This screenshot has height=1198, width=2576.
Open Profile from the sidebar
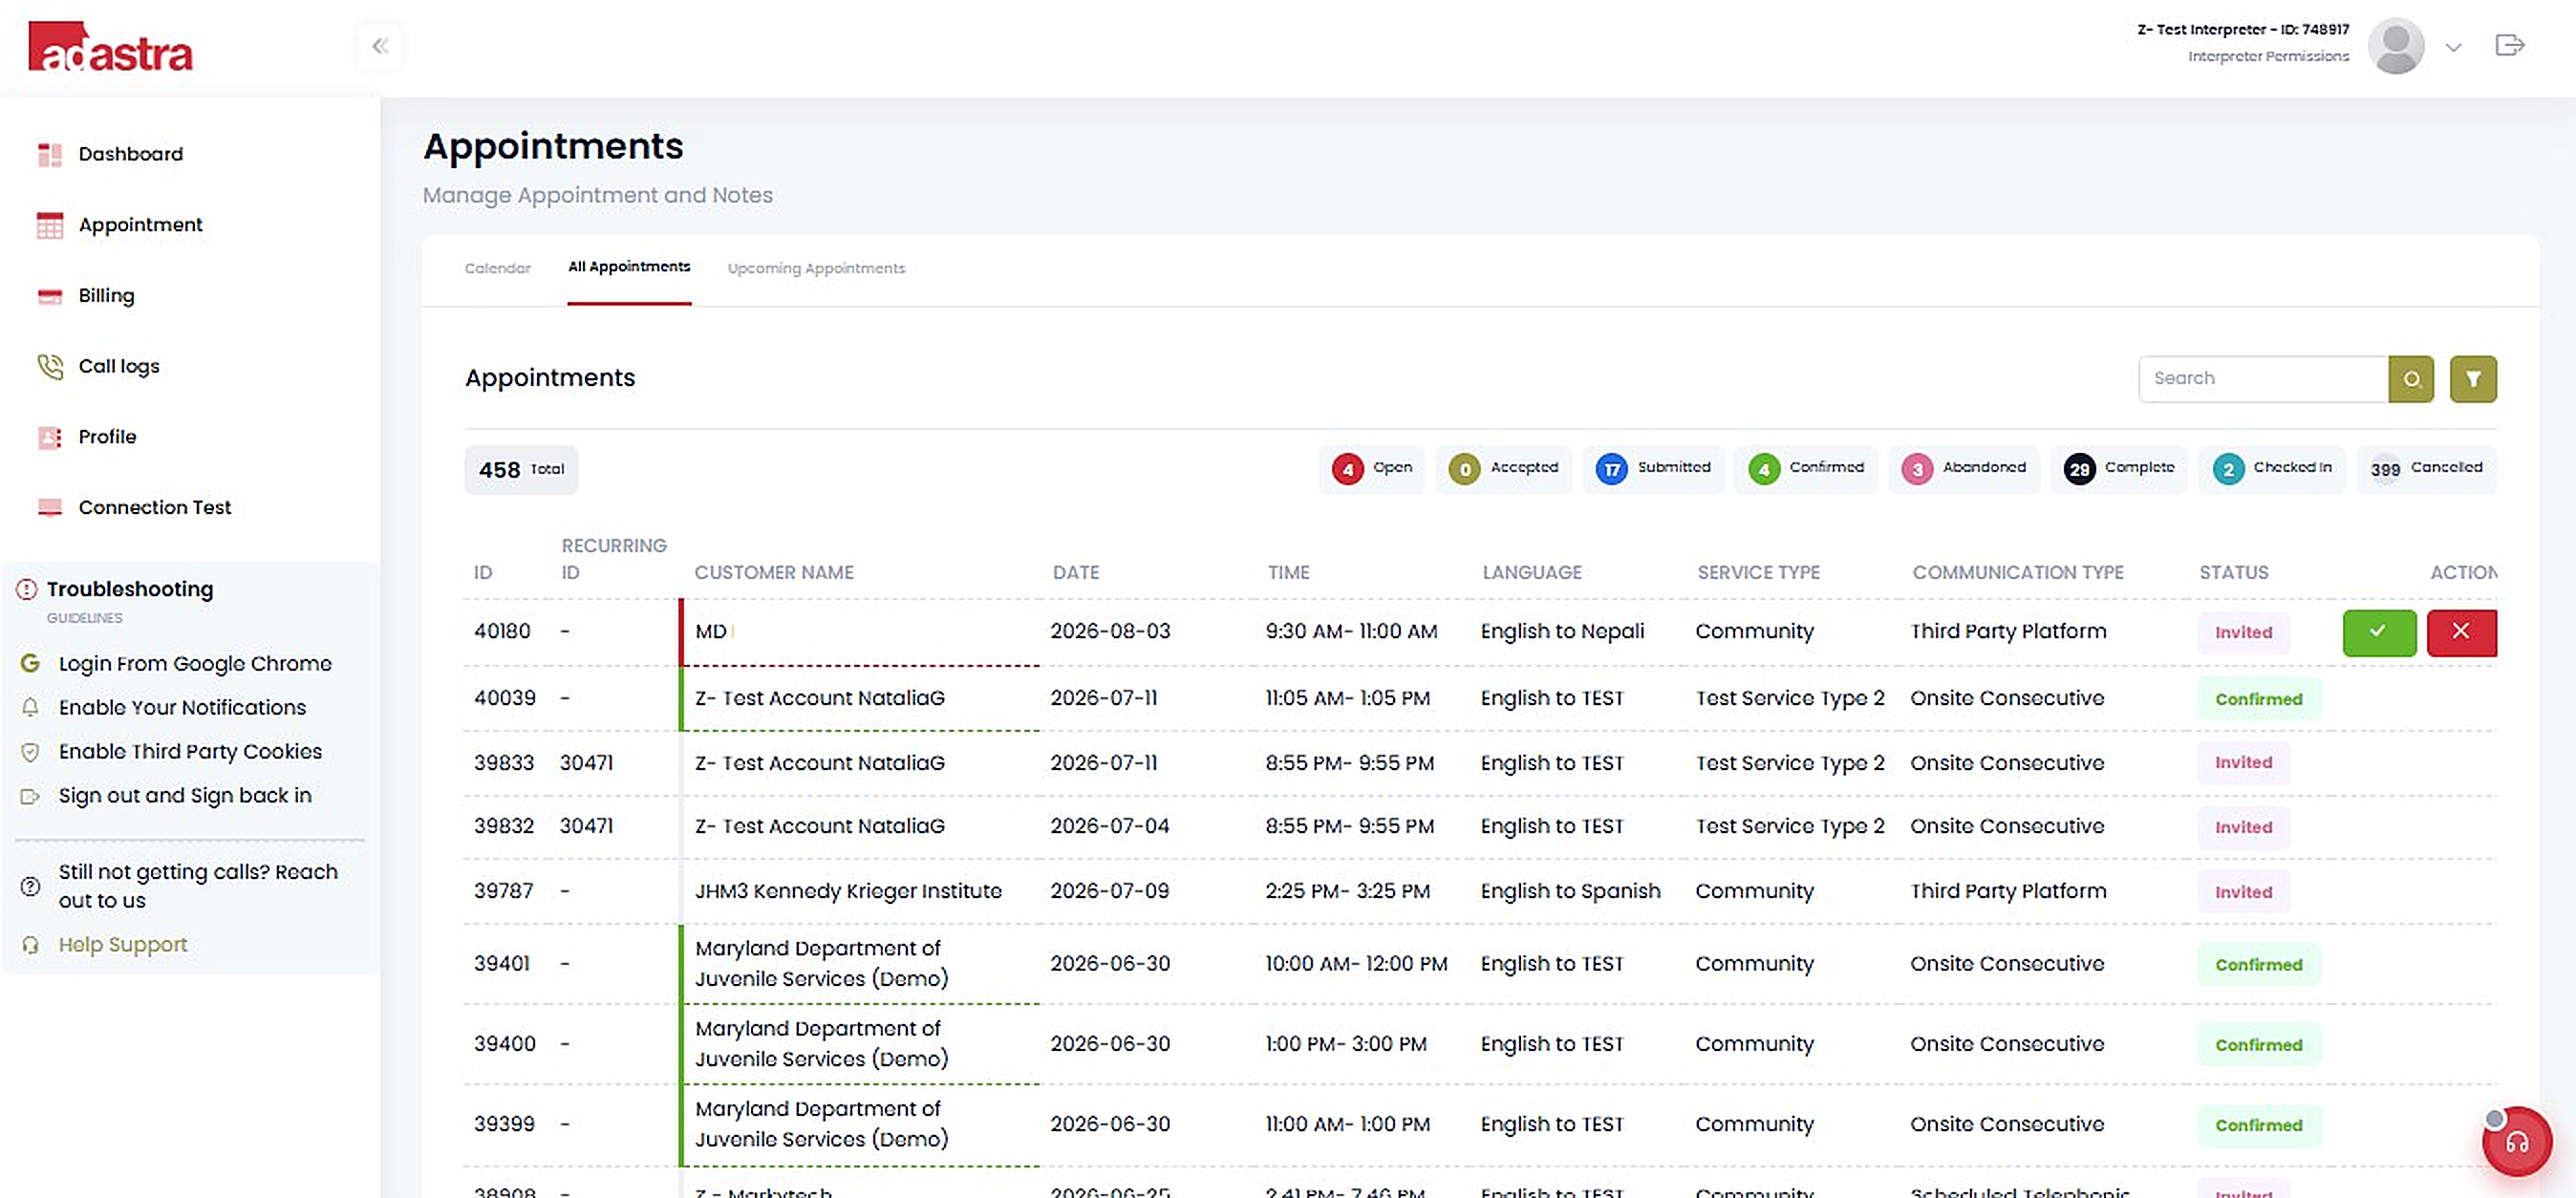[x=107, y=437]
